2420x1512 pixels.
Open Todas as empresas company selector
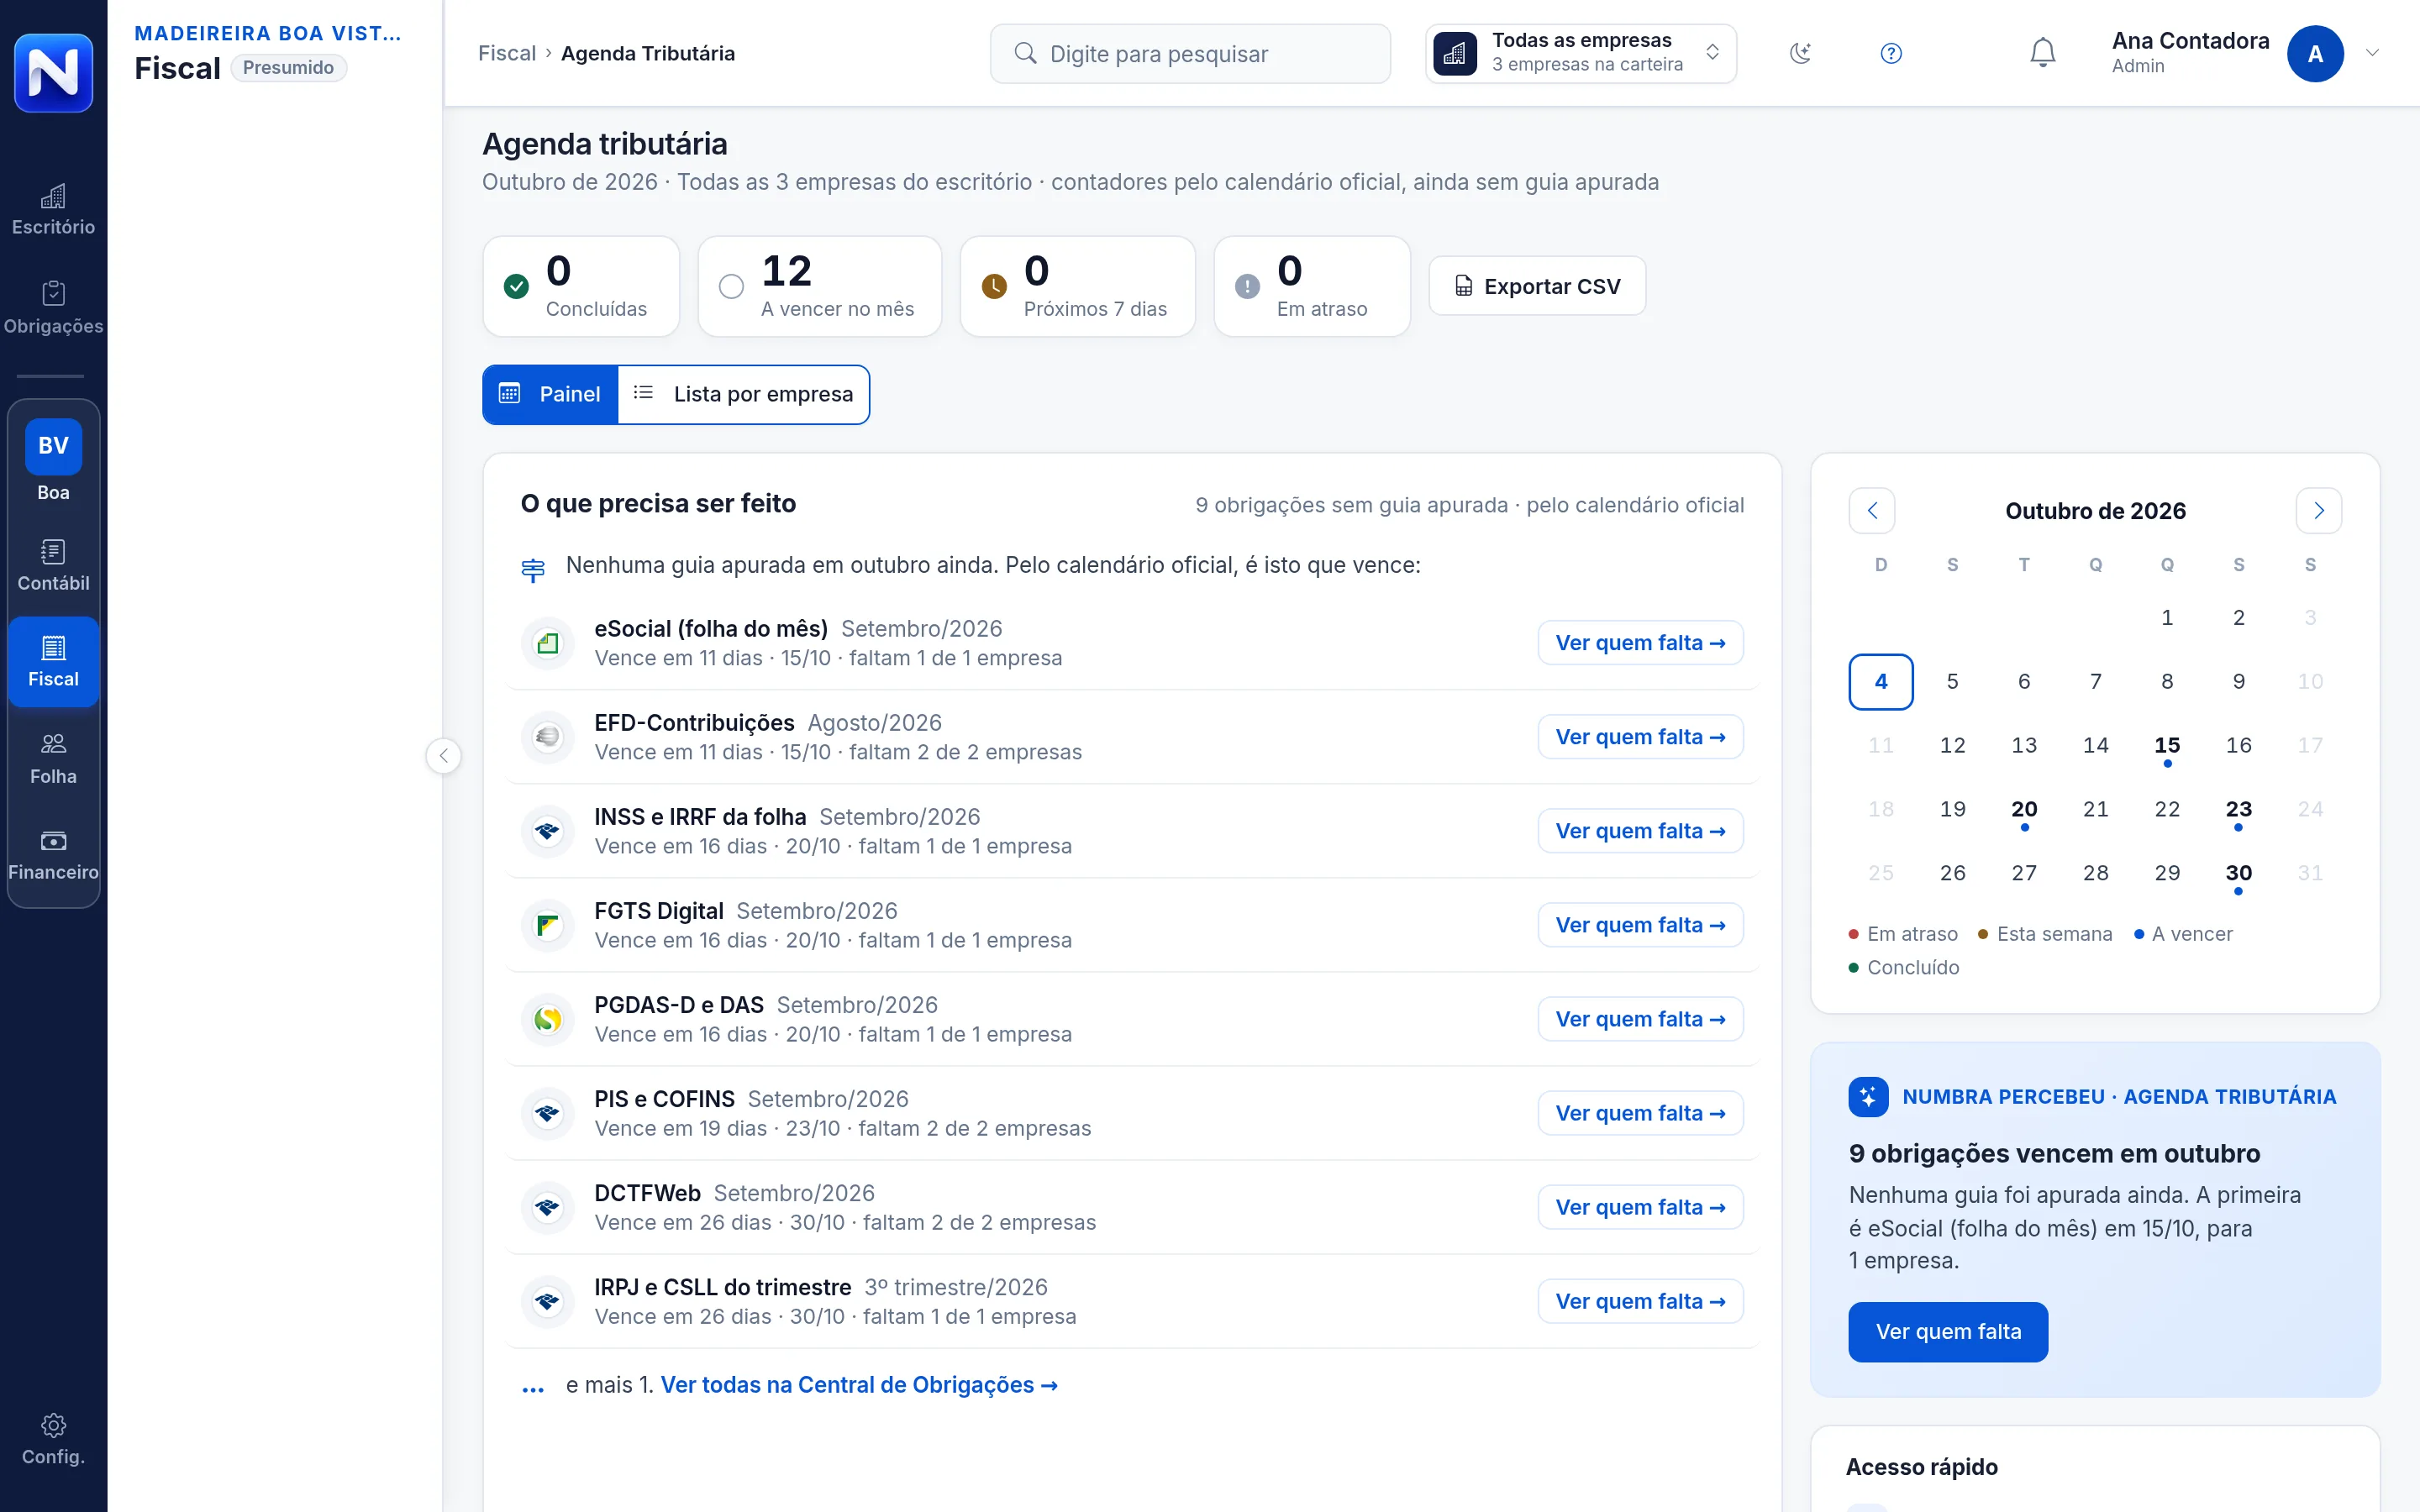pos(1580,53)
